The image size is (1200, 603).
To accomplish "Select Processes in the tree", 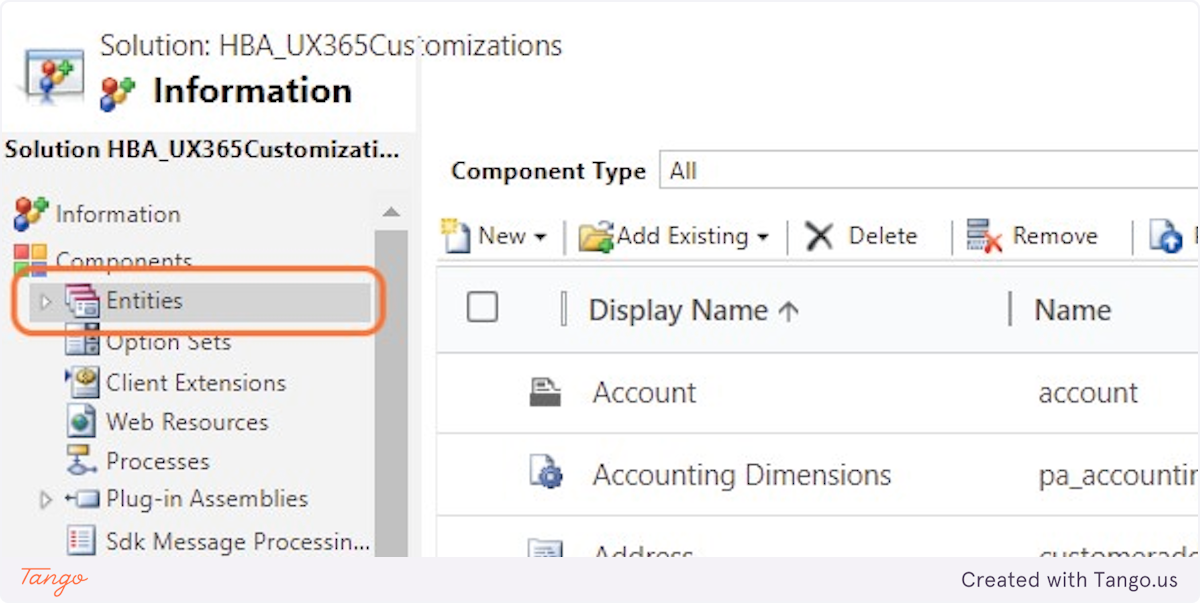I will (158, 461).
